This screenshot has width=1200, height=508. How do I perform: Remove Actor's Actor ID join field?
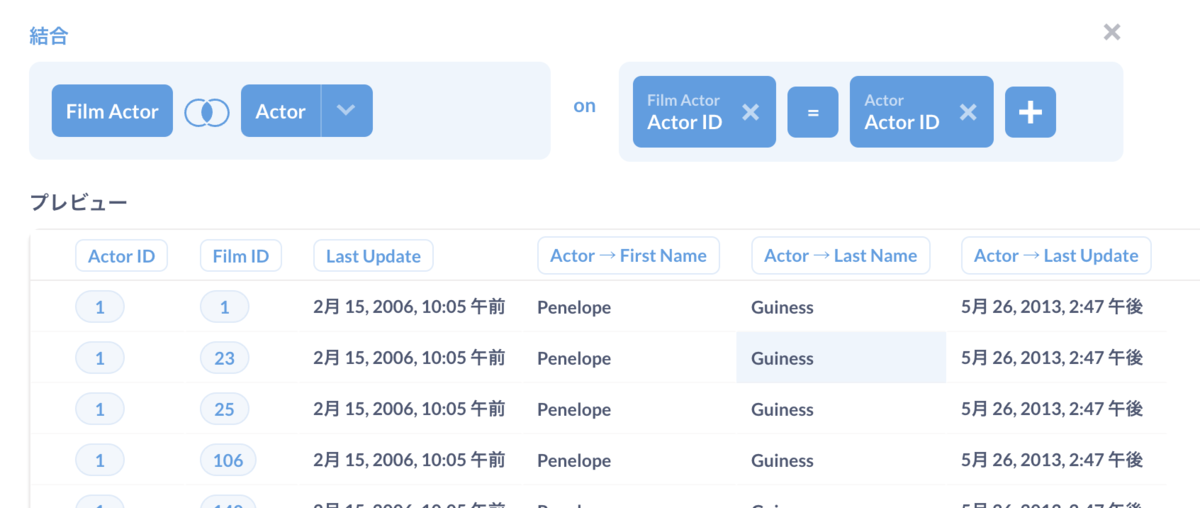967,112
